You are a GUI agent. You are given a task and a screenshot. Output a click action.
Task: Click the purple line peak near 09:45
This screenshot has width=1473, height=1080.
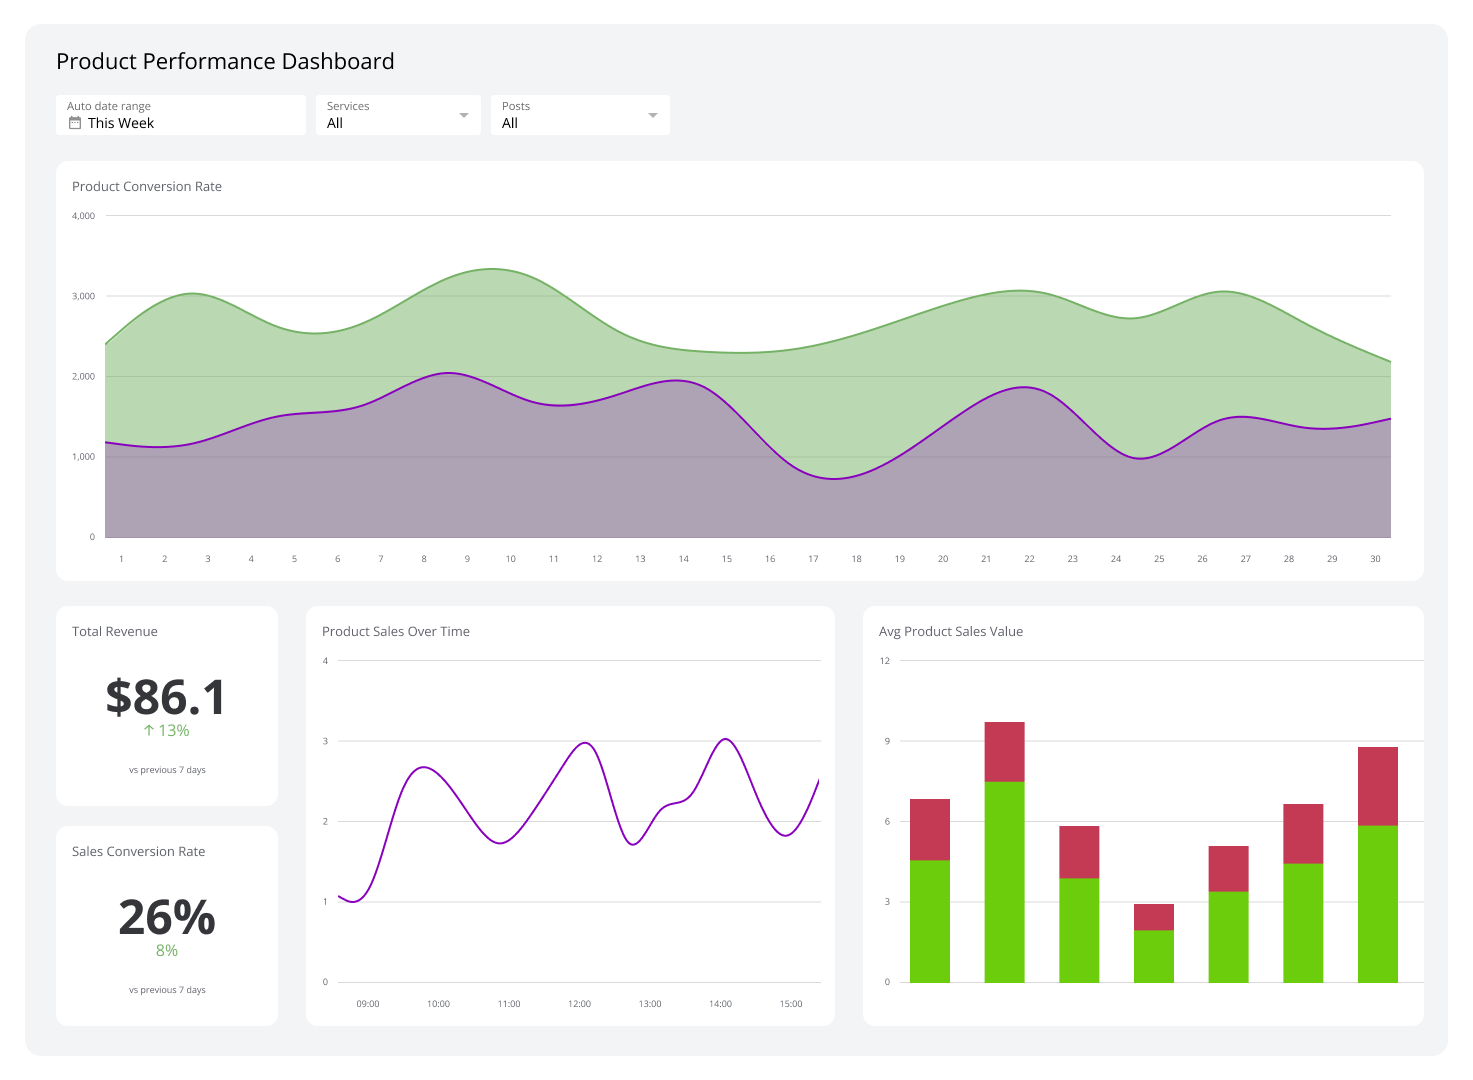tap(424, 768)
